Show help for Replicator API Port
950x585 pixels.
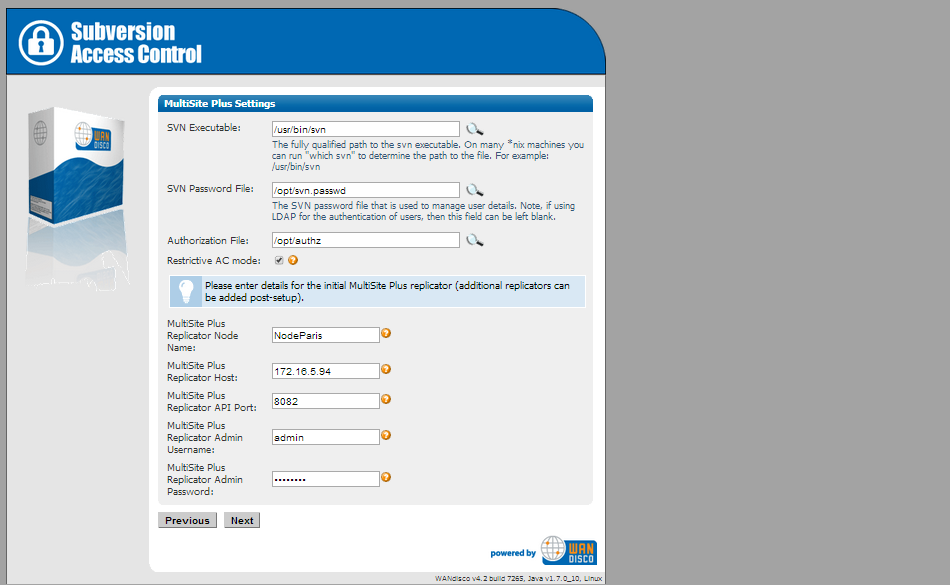[x=386, y=399]
